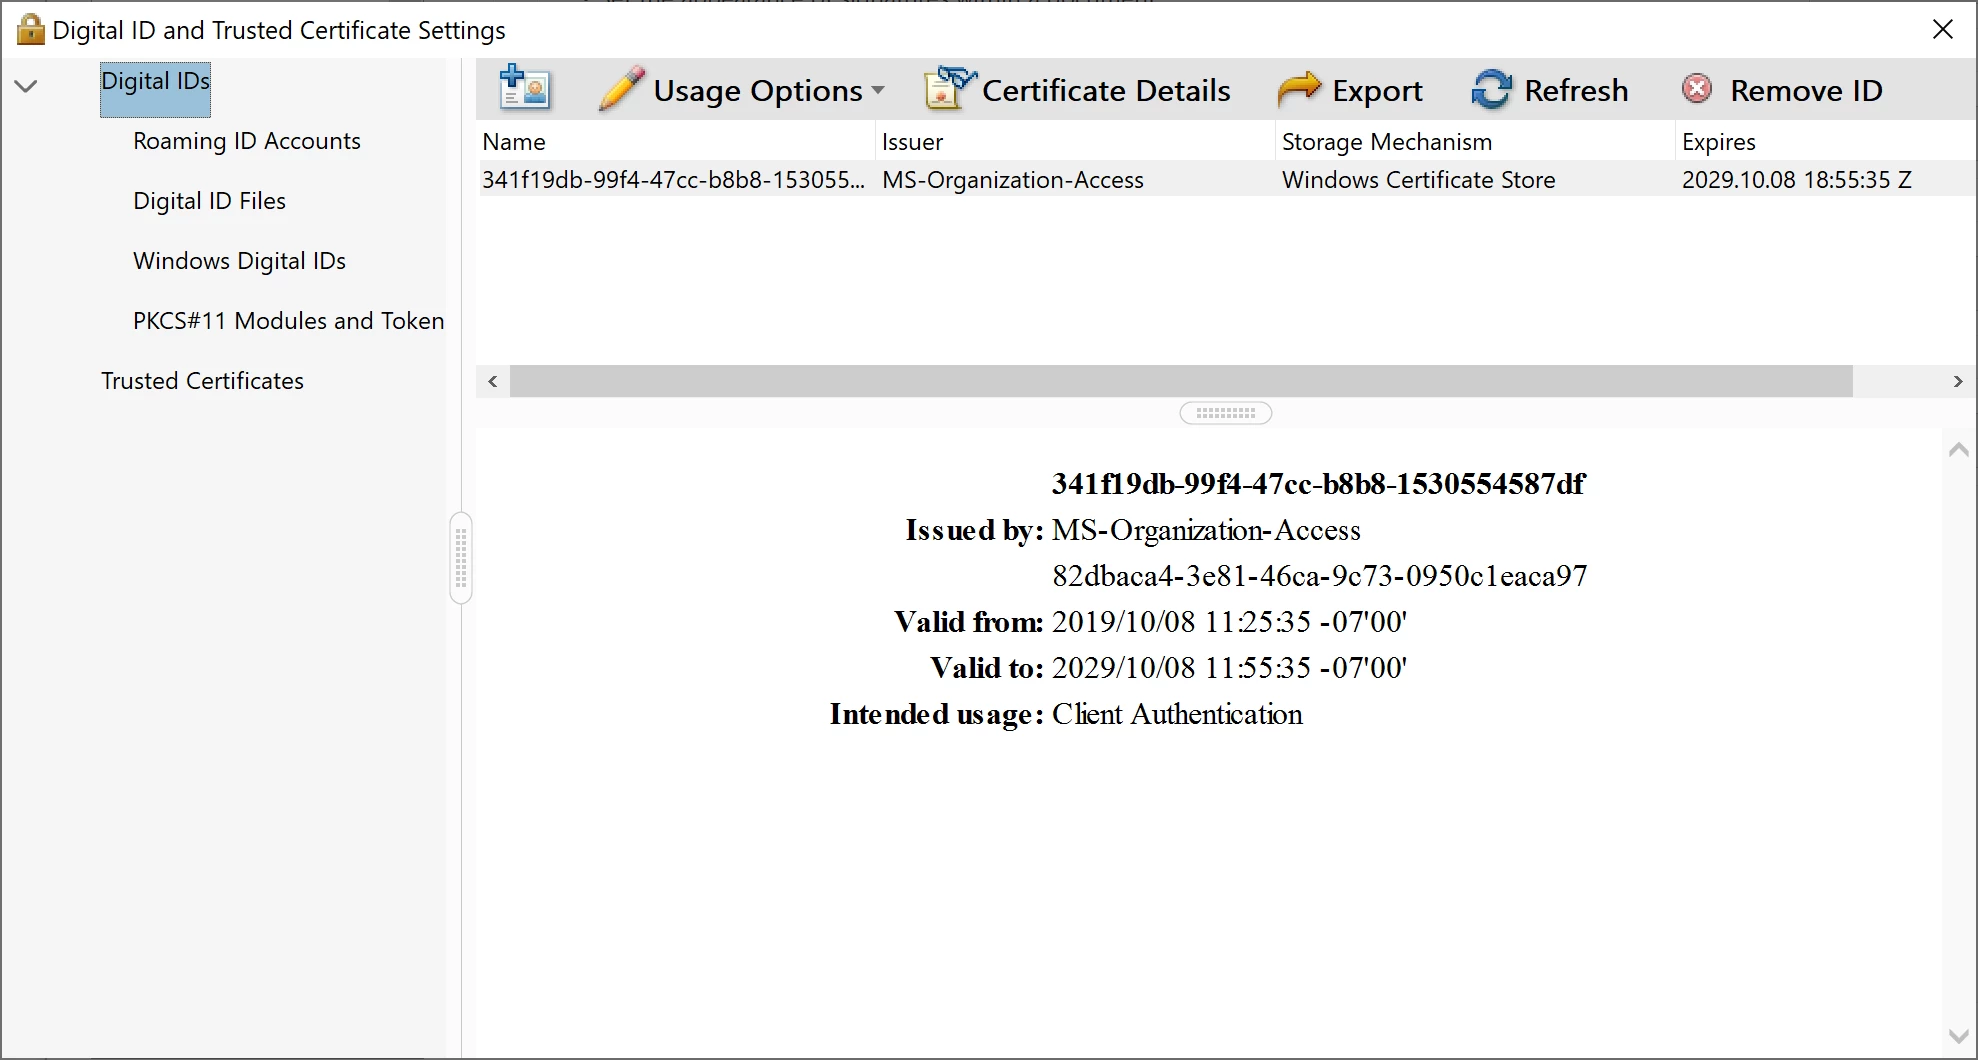Click the details pane scroll up arrow
Viewport: 1978px width, 1060px height.
[1959, 451]
